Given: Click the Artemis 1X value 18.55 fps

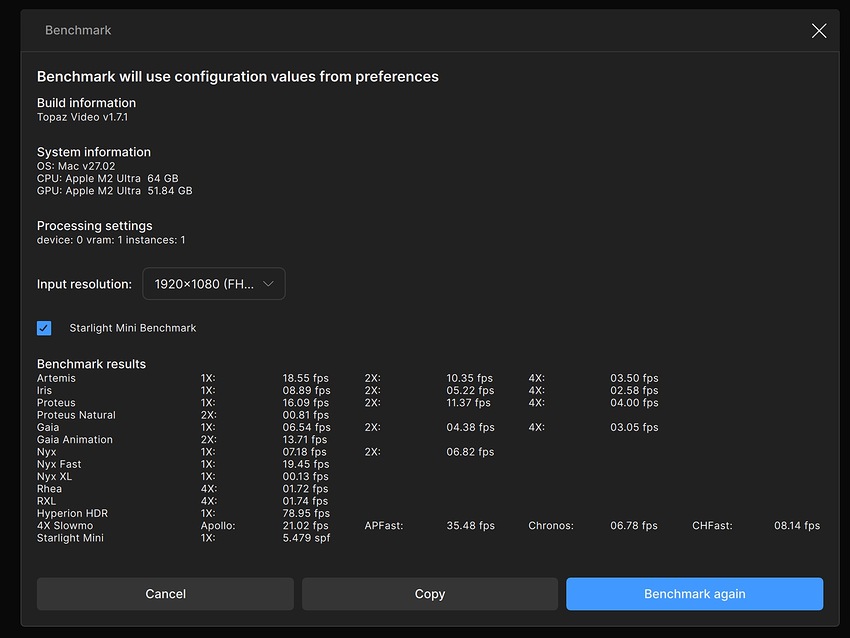Looking at the screenshot, I should coord(306,378).
